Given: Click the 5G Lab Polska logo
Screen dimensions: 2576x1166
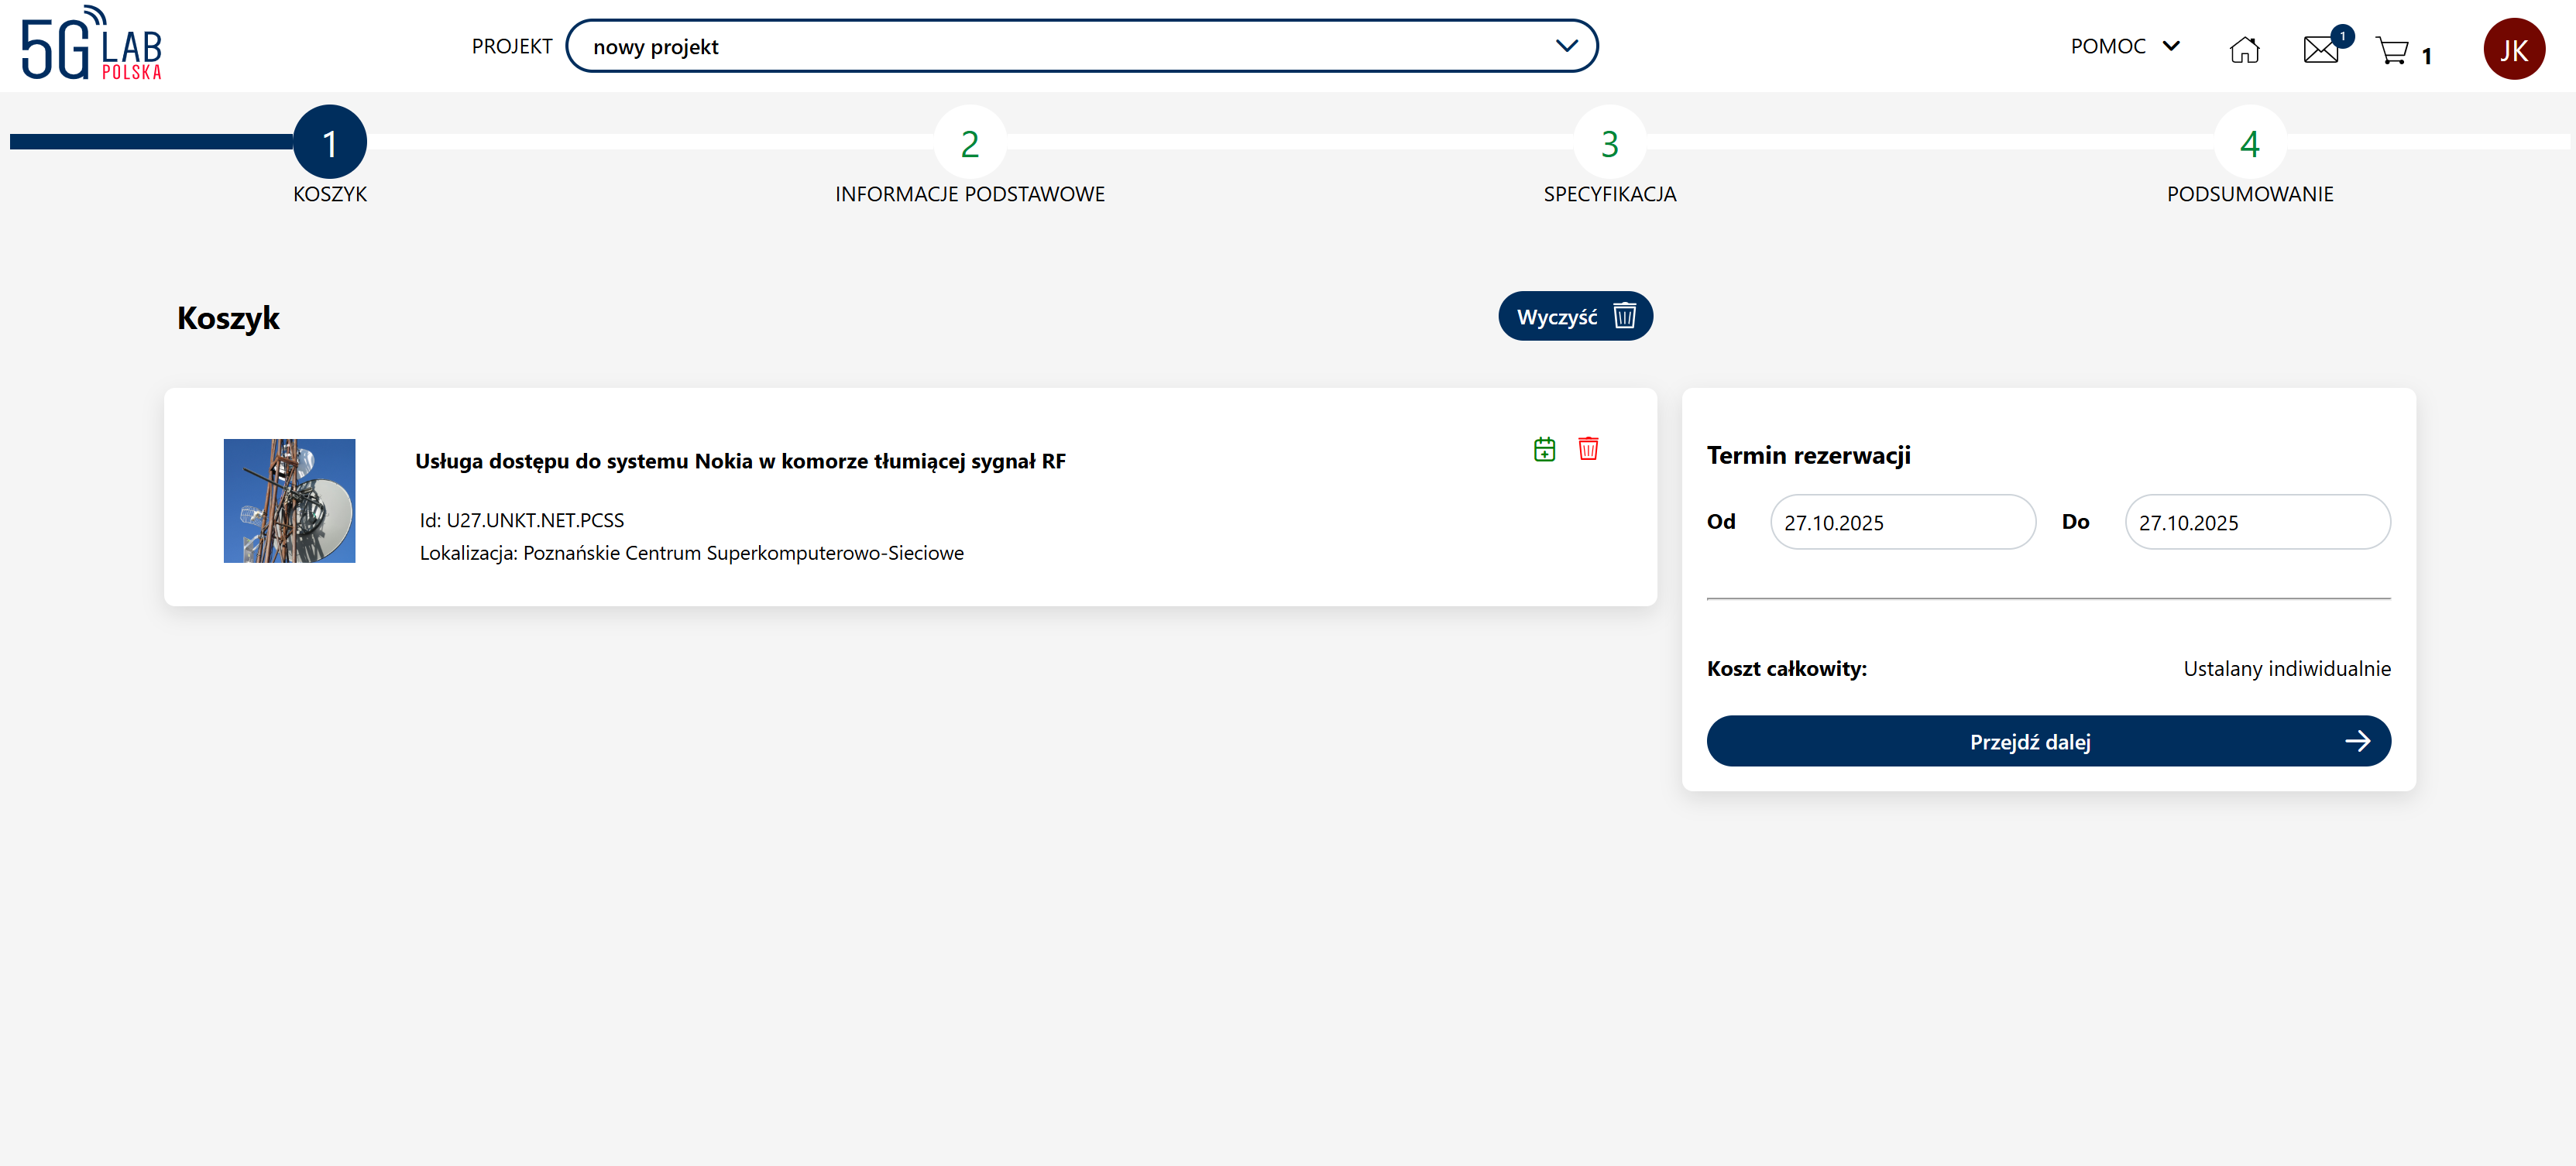Looking at the screenshot, I should 91,45.
